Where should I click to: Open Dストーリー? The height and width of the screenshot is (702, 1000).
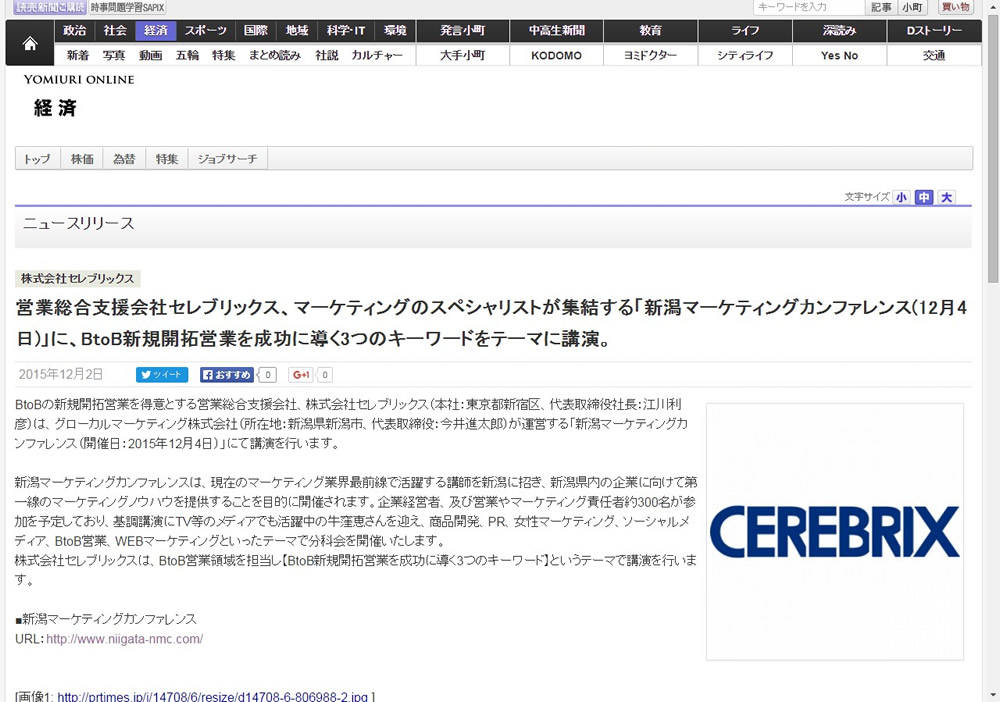(x=934, y=31)
